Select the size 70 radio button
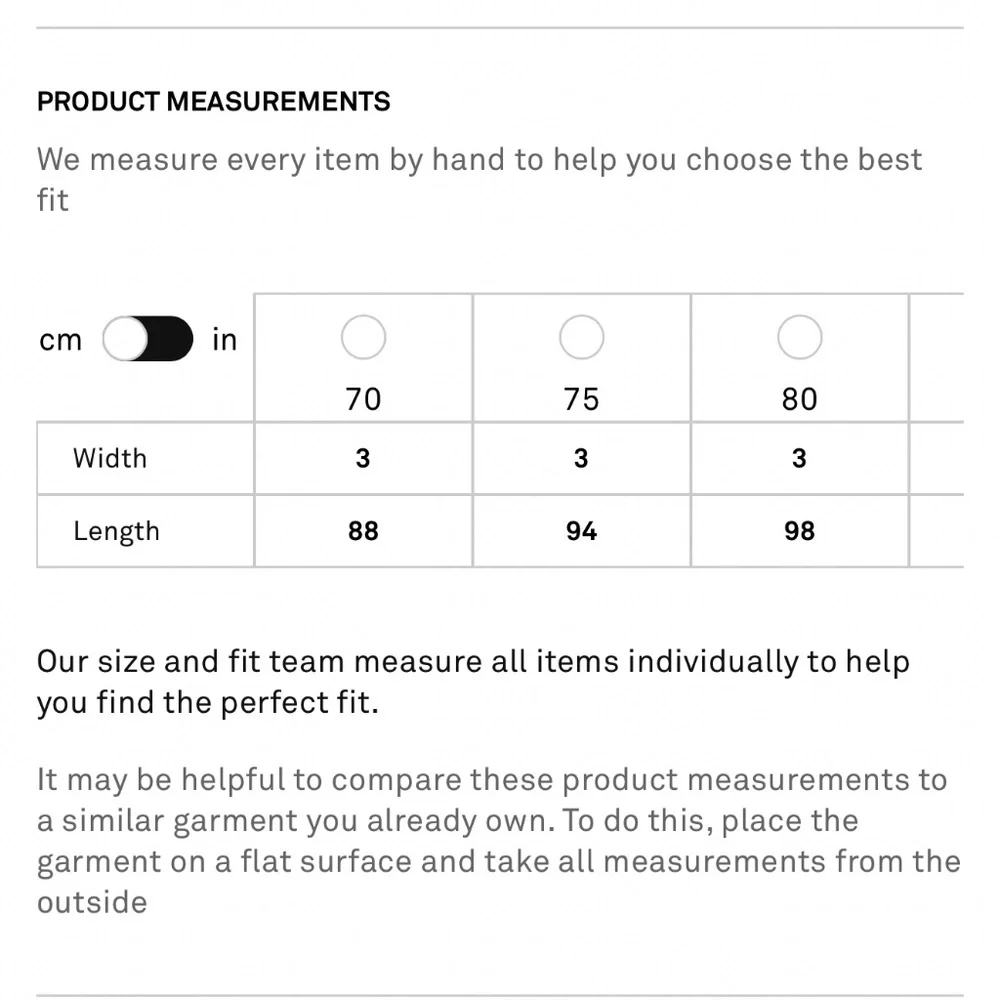The image size is (1000, 1000). (364, 337)
